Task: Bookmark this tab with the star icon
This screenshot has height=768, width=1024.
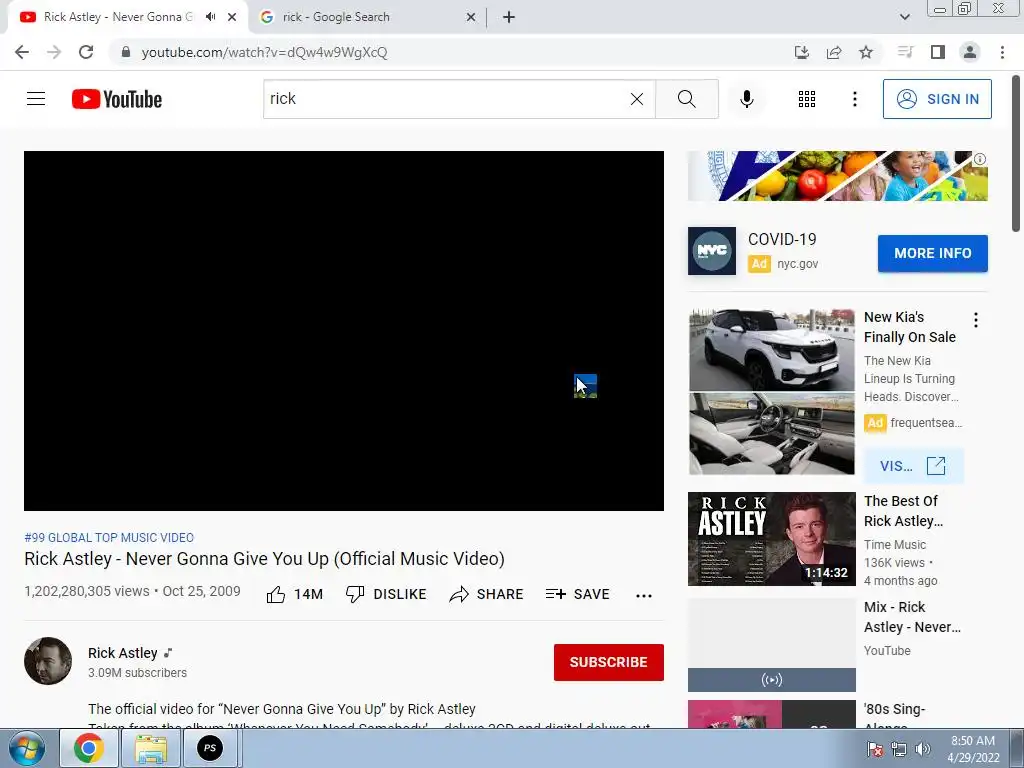Action: (866, 52)
